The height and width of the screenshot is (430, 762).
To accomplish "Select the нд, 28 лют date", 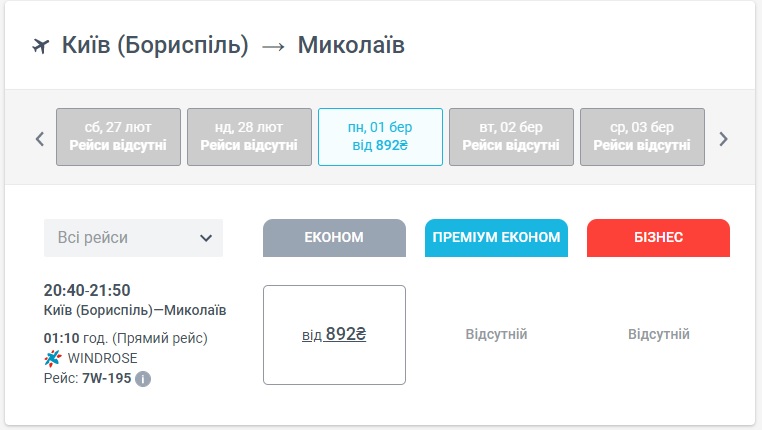I will click(x=249, y=136).
